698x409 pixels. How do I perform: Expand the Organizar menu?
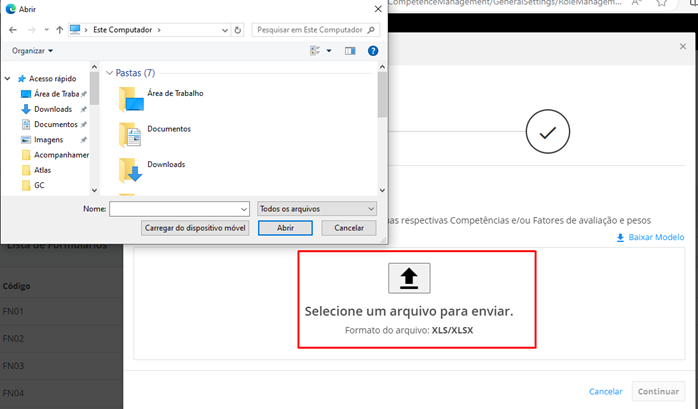pos(32,50)
